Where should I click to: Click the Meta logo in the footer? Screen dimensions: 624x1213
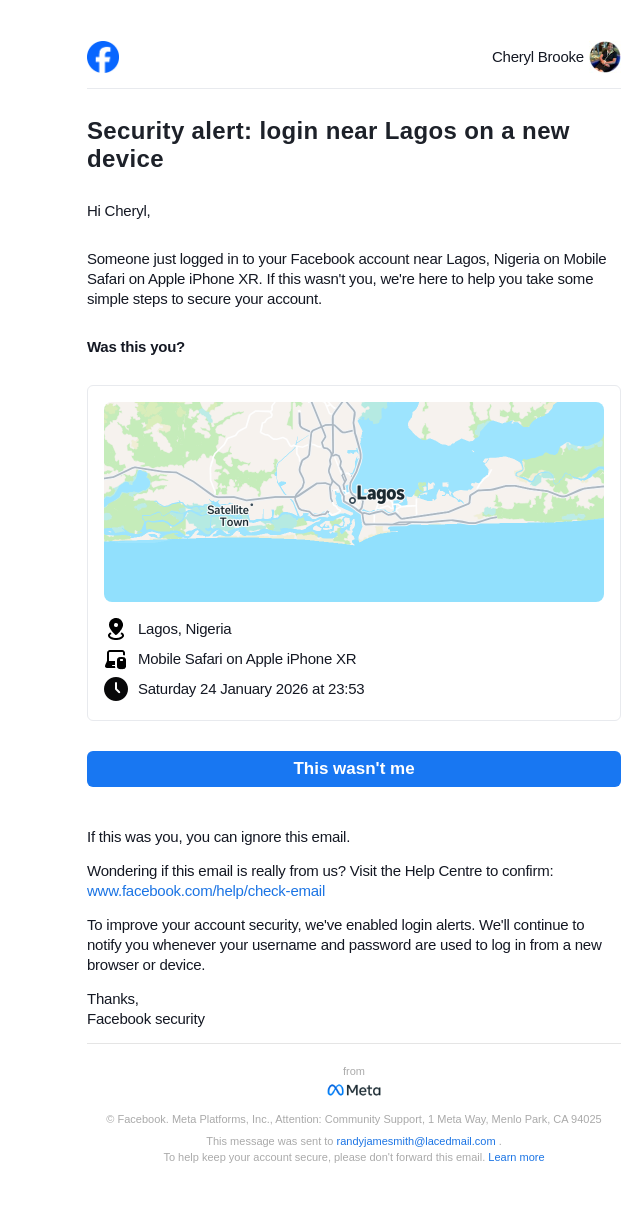click(354, 1090)
